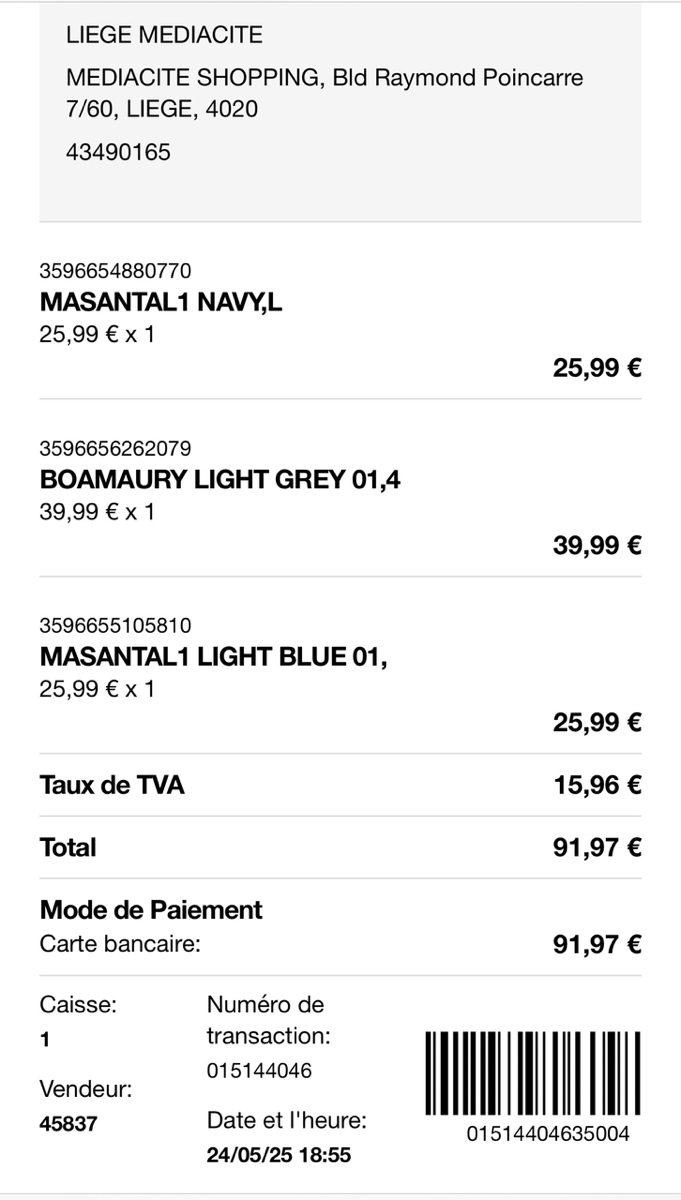681x1200 pixels.
Task: Open the MASANTAL1 LIGHT BLUE 01 item
Action: click(x=213, y=657)
